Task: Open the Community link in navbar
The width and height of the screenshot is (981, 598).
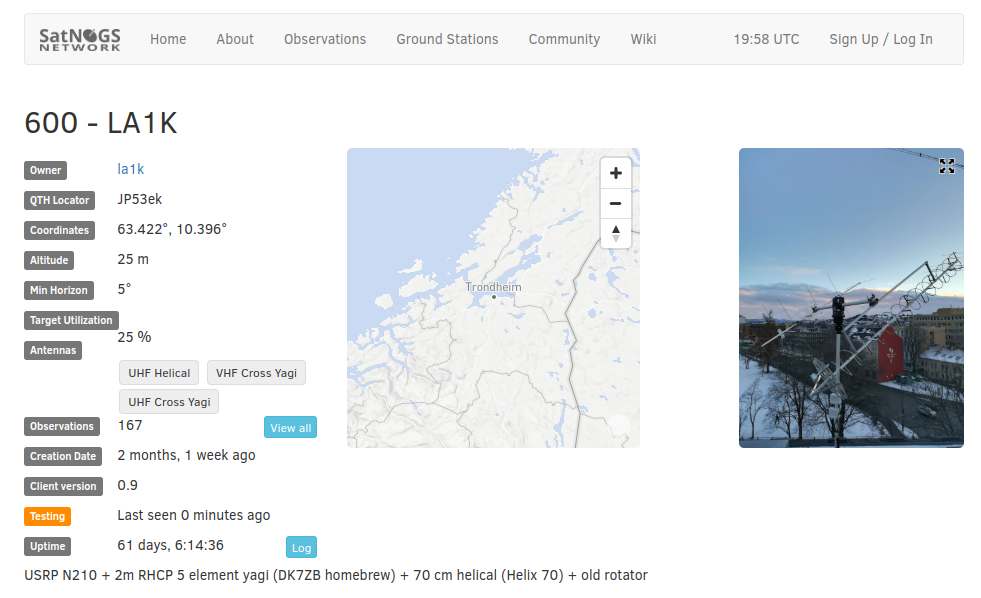Action: click(x=564, y=39)
